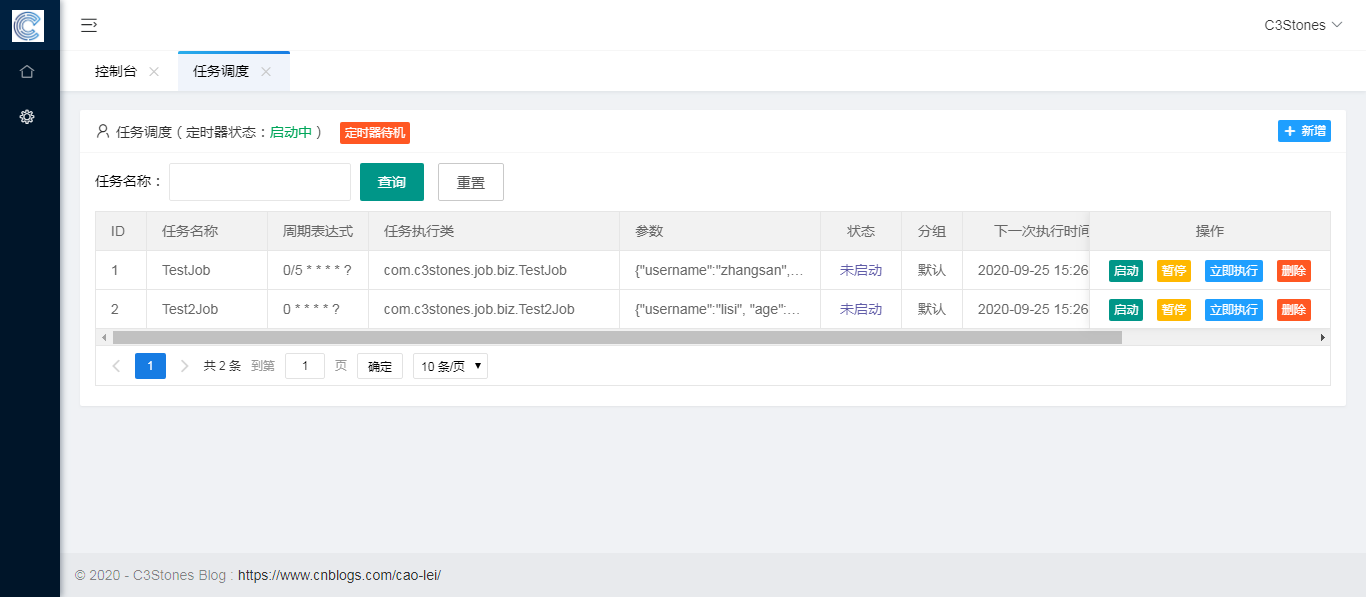This screenshot has width=1366, height=597.
Task: Click the table scrollbar right arrow
Action: coord(1323,338)
